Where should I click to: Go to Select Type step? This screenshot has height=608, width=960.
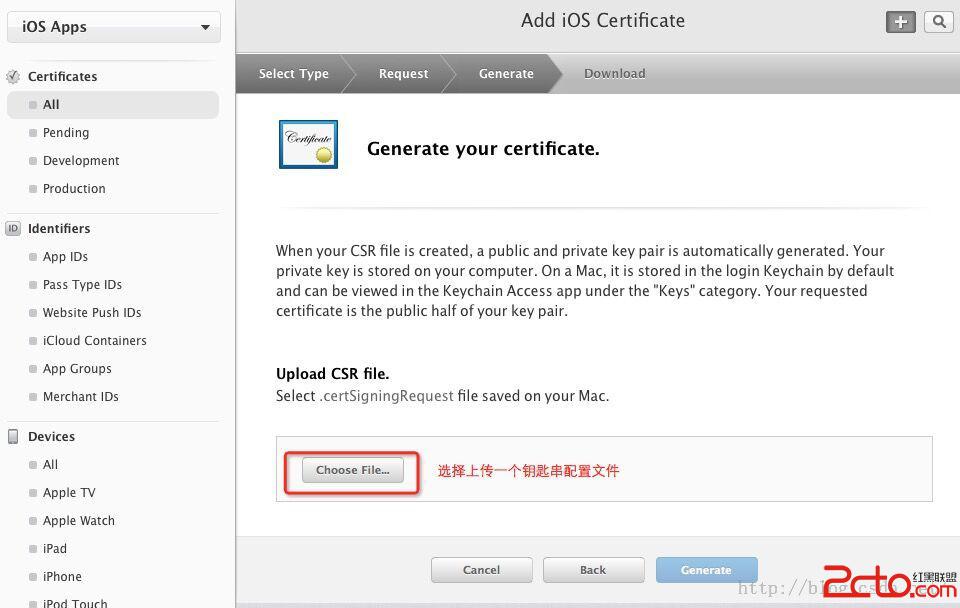click(x=294, y=73)
